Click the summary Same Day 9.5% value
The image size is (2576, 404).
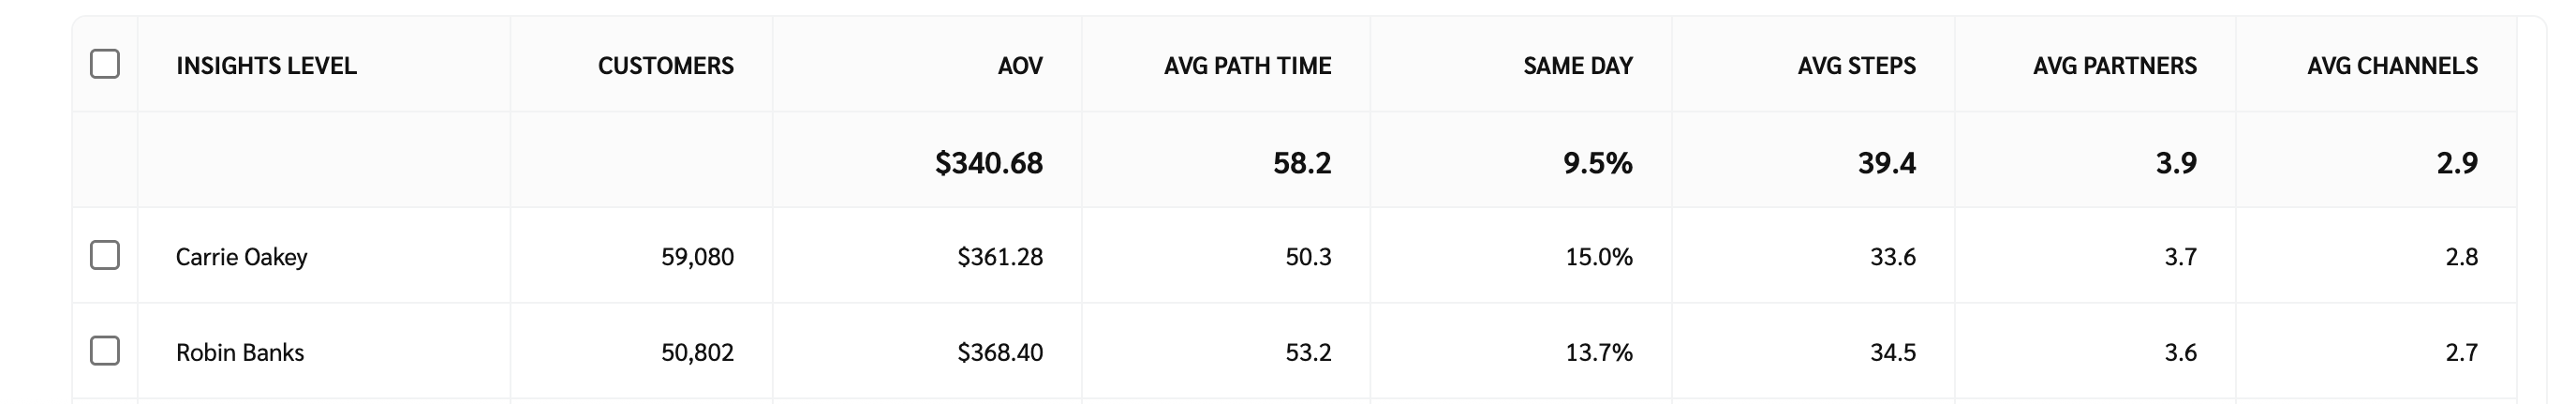[x=1597, y=163]
